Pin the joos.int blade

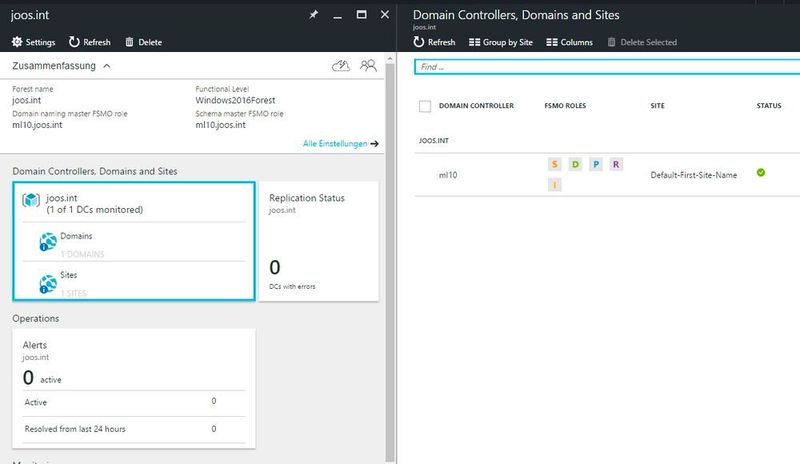pyautogui.click(x=313, y=15)
